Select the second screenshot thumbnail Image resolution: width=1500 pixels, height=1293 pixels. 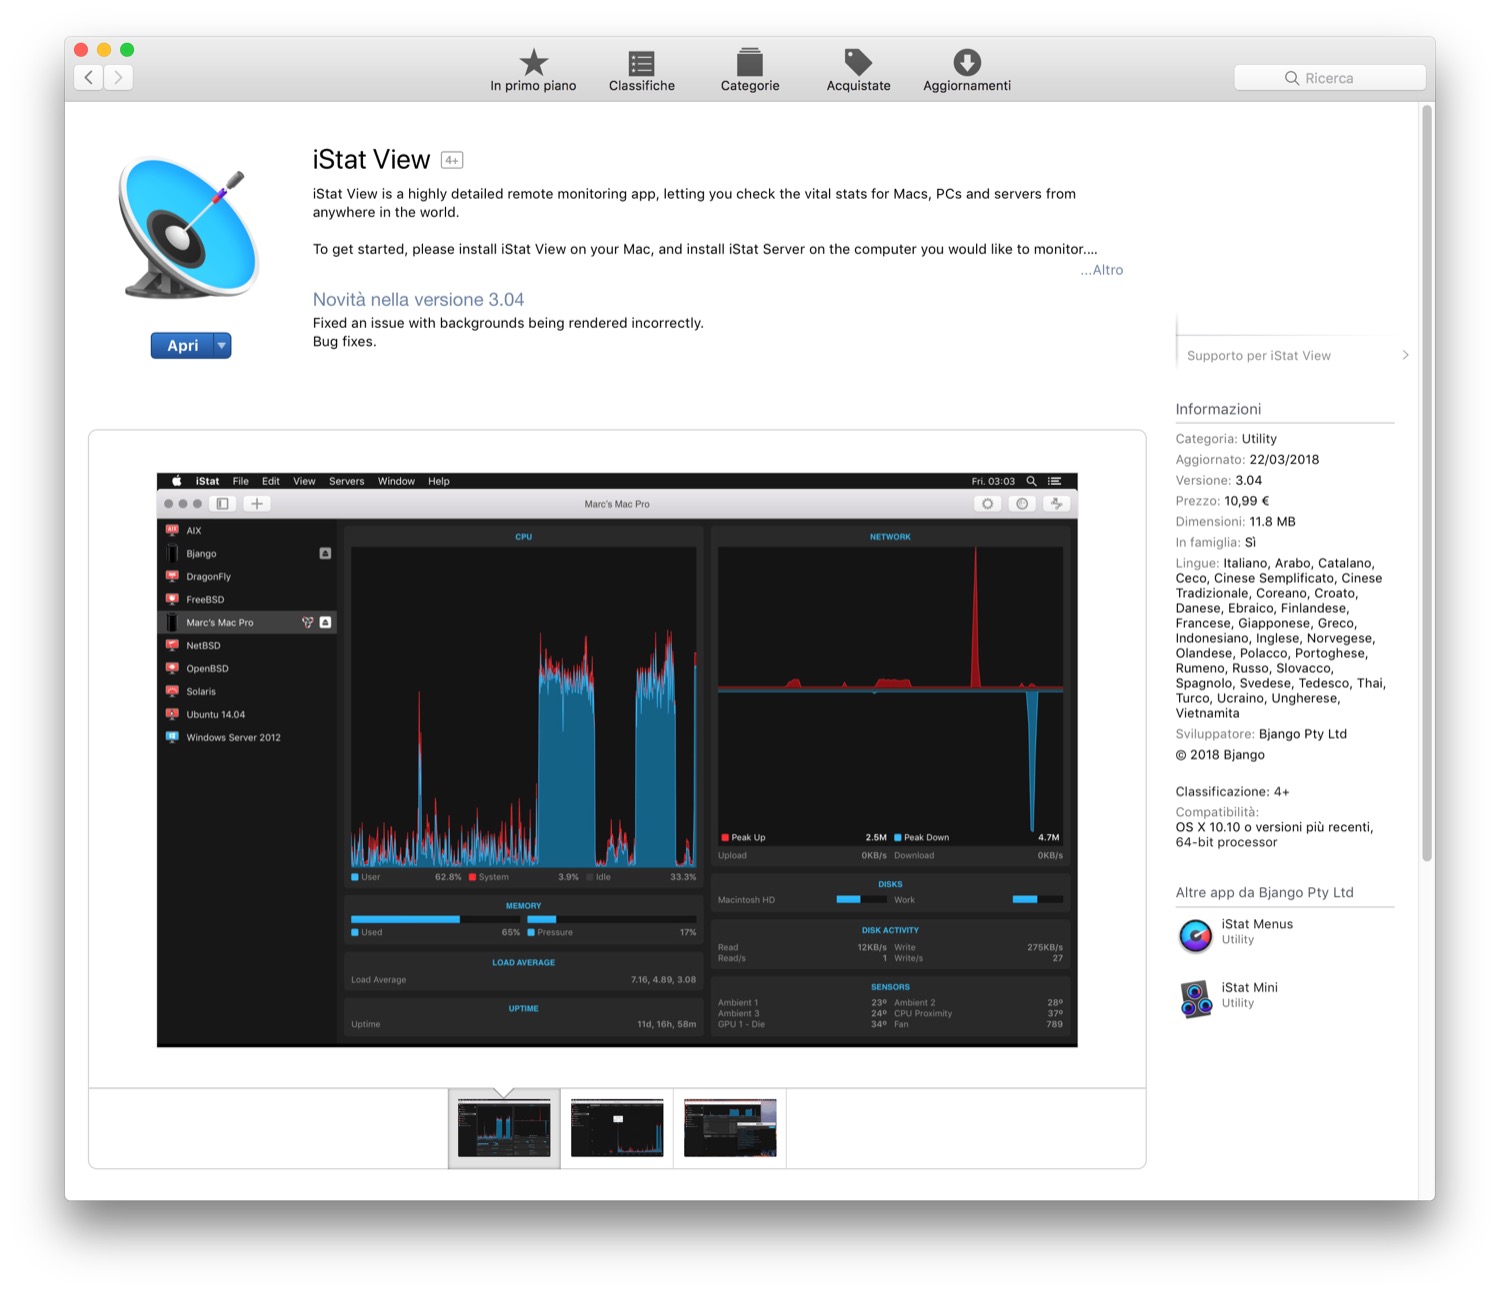click(x=617, y=1128)
